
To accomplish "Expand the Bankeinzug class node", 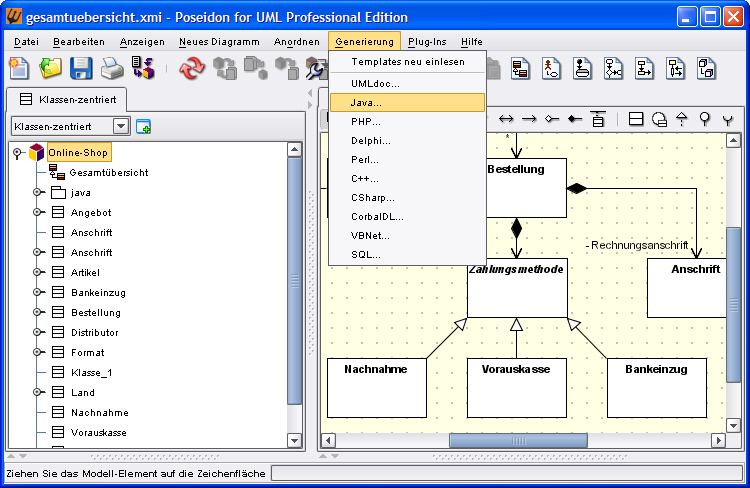I will (x=38, y=292).
